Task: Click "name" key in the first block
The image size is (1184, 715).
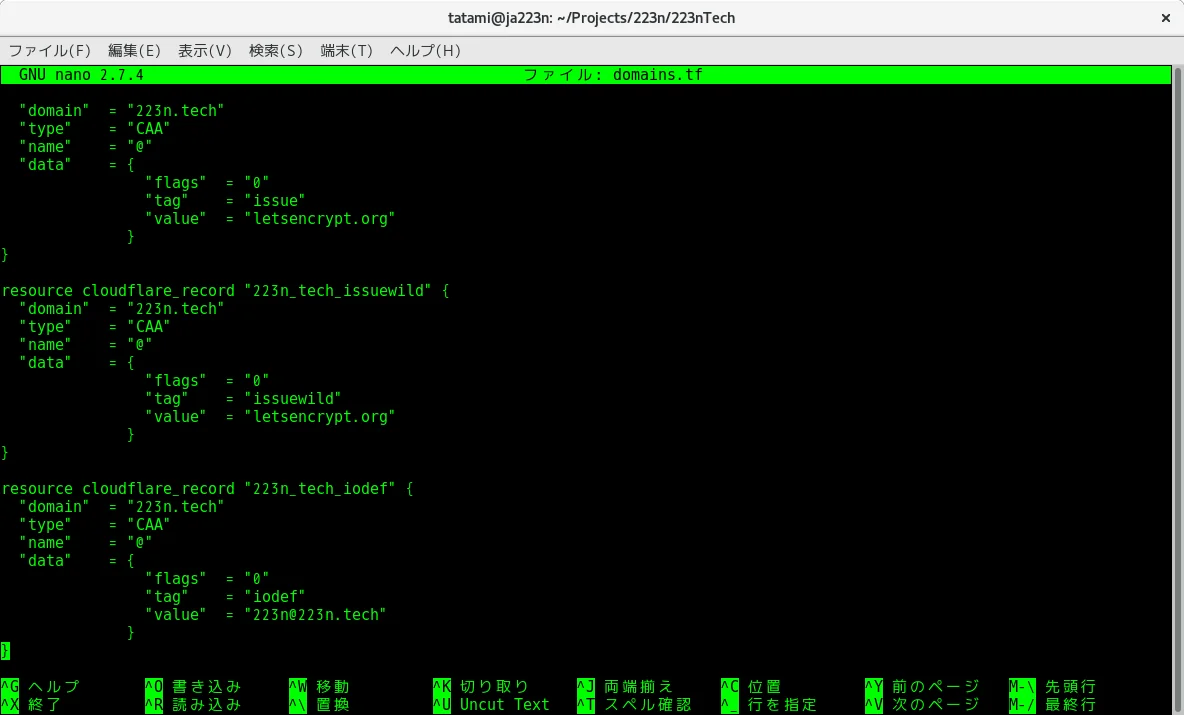Action: point(45,146)
